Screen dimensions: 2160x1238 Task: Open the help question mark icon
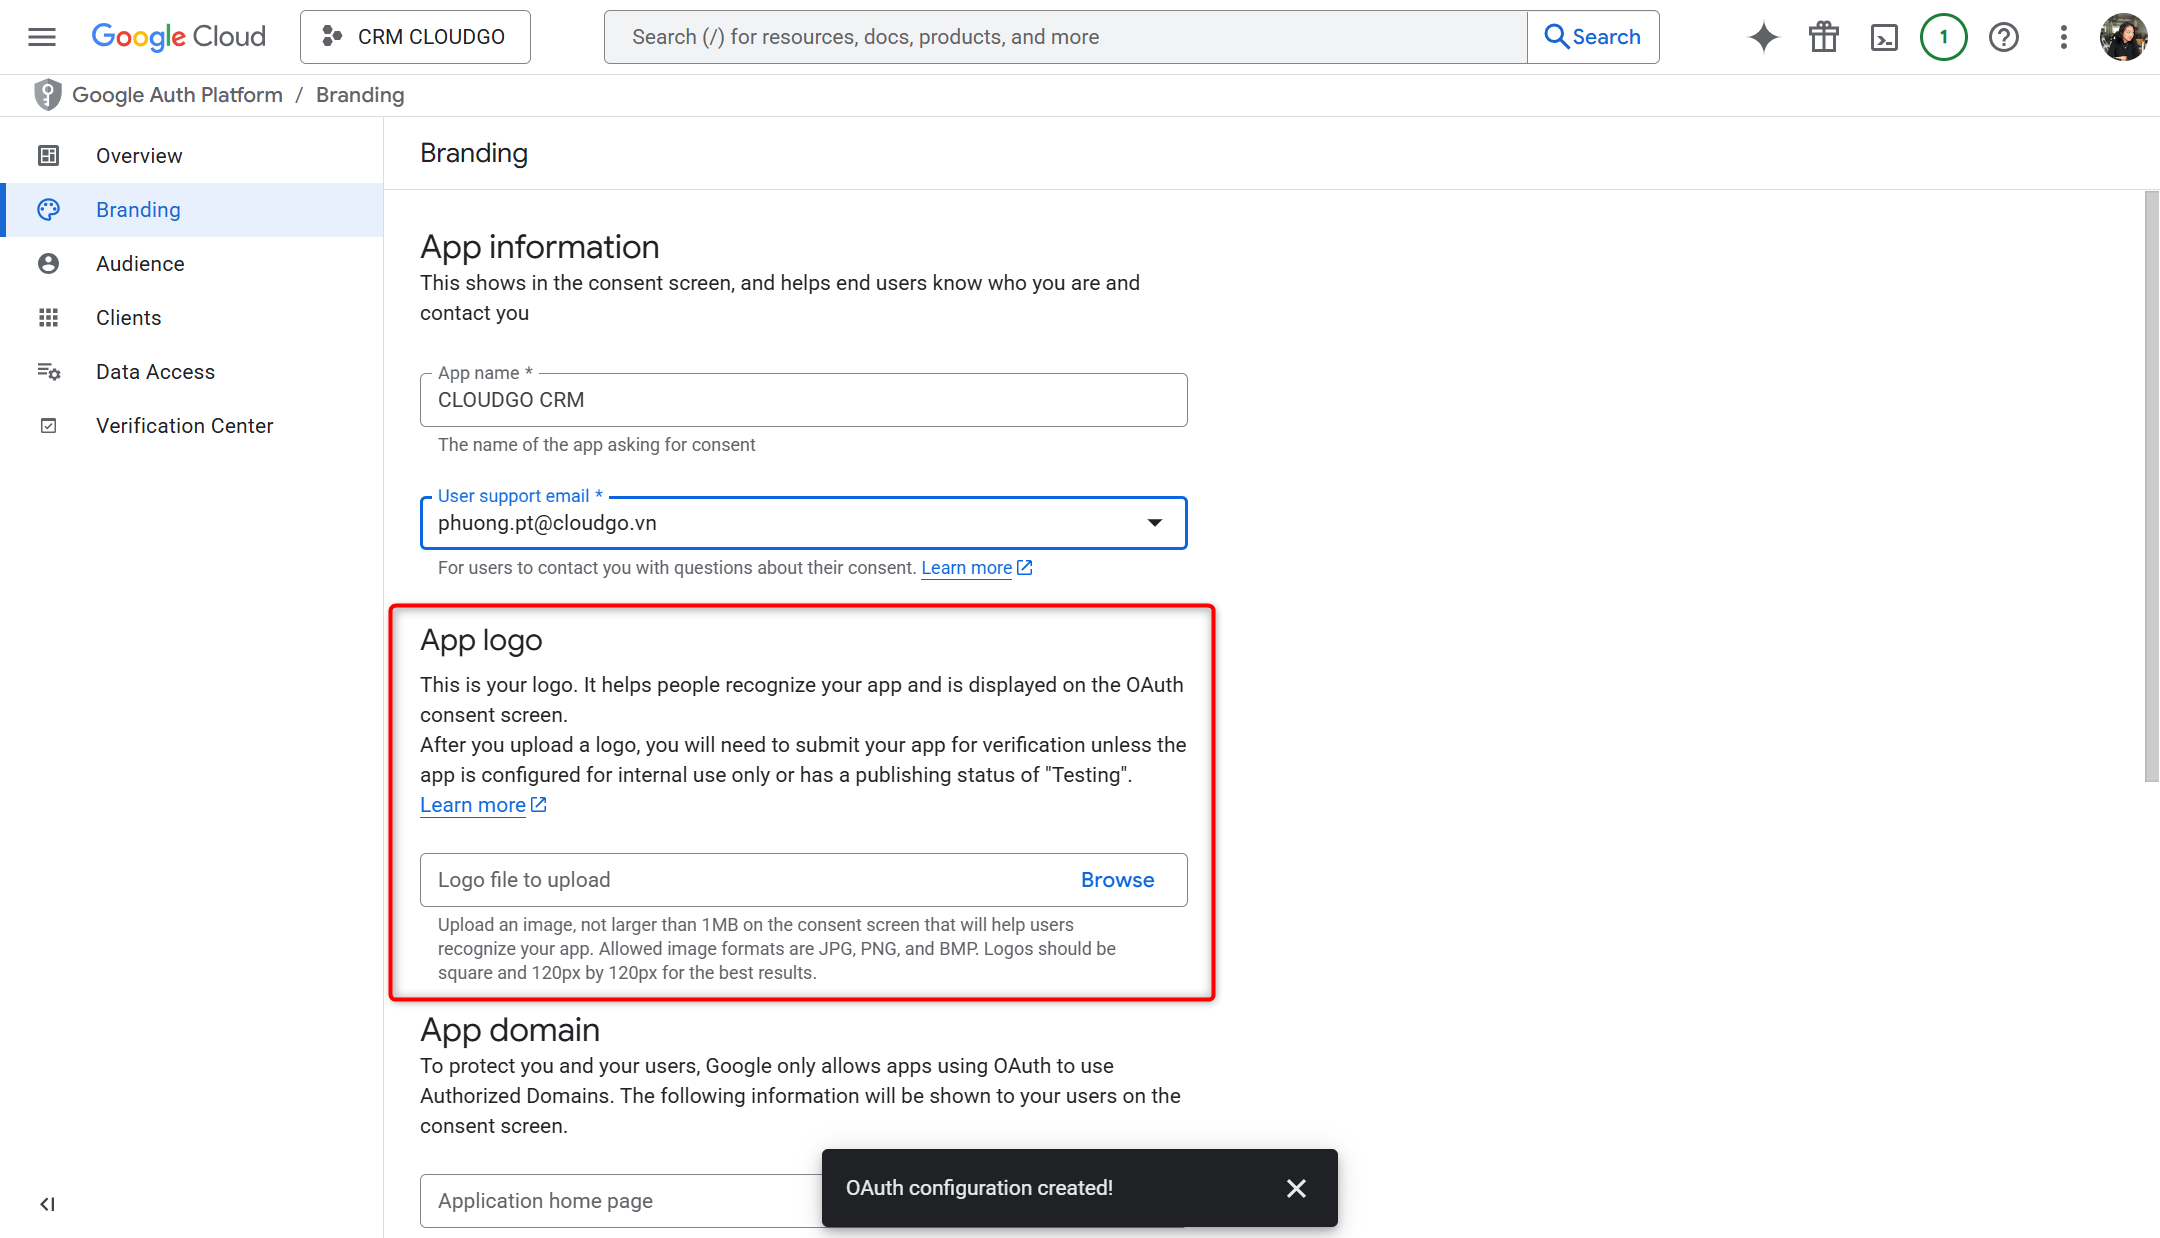tap(2004, 36)
